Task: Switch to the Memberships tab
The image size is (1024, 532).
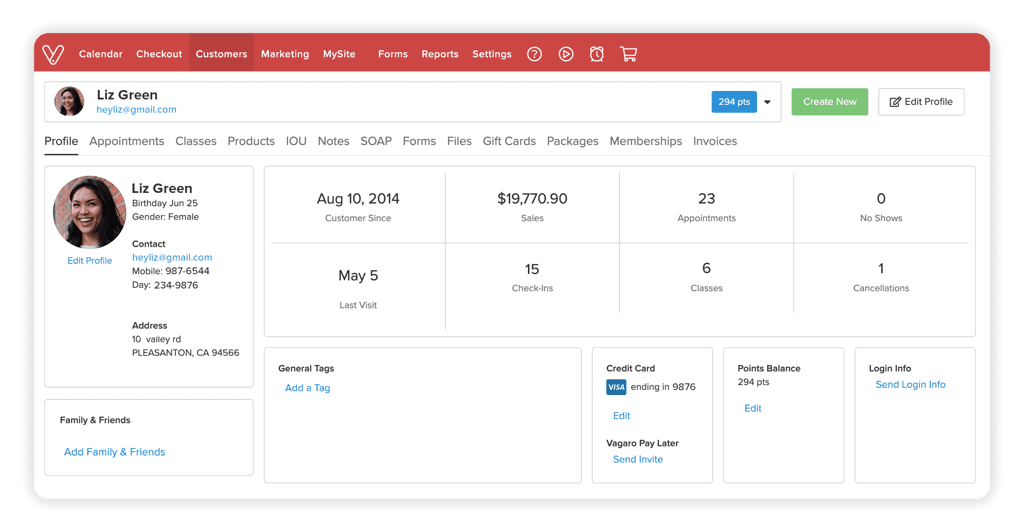Action: pos(645,141)
